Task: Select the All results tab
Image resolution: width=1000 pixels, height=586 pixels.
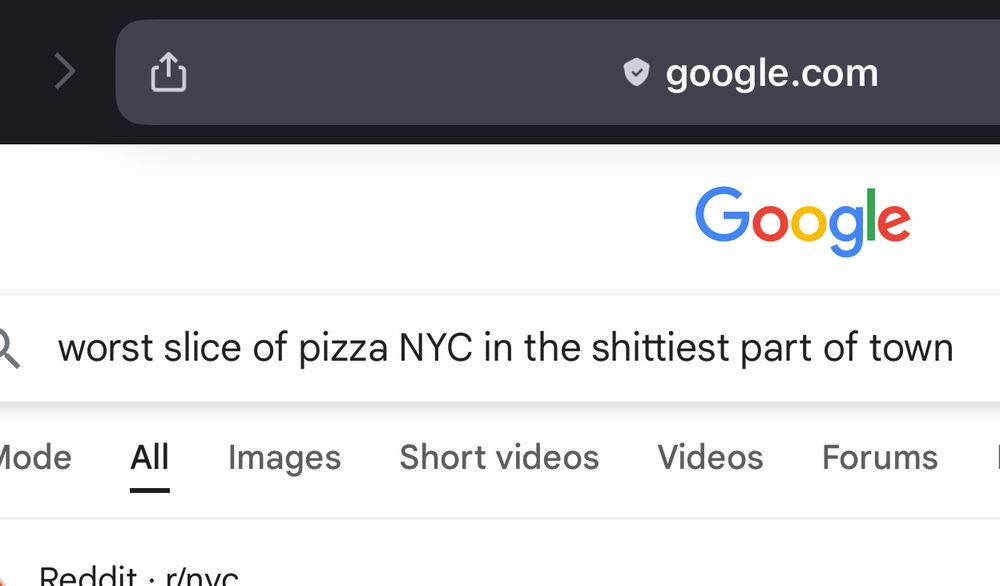Action: coord(150,457)
